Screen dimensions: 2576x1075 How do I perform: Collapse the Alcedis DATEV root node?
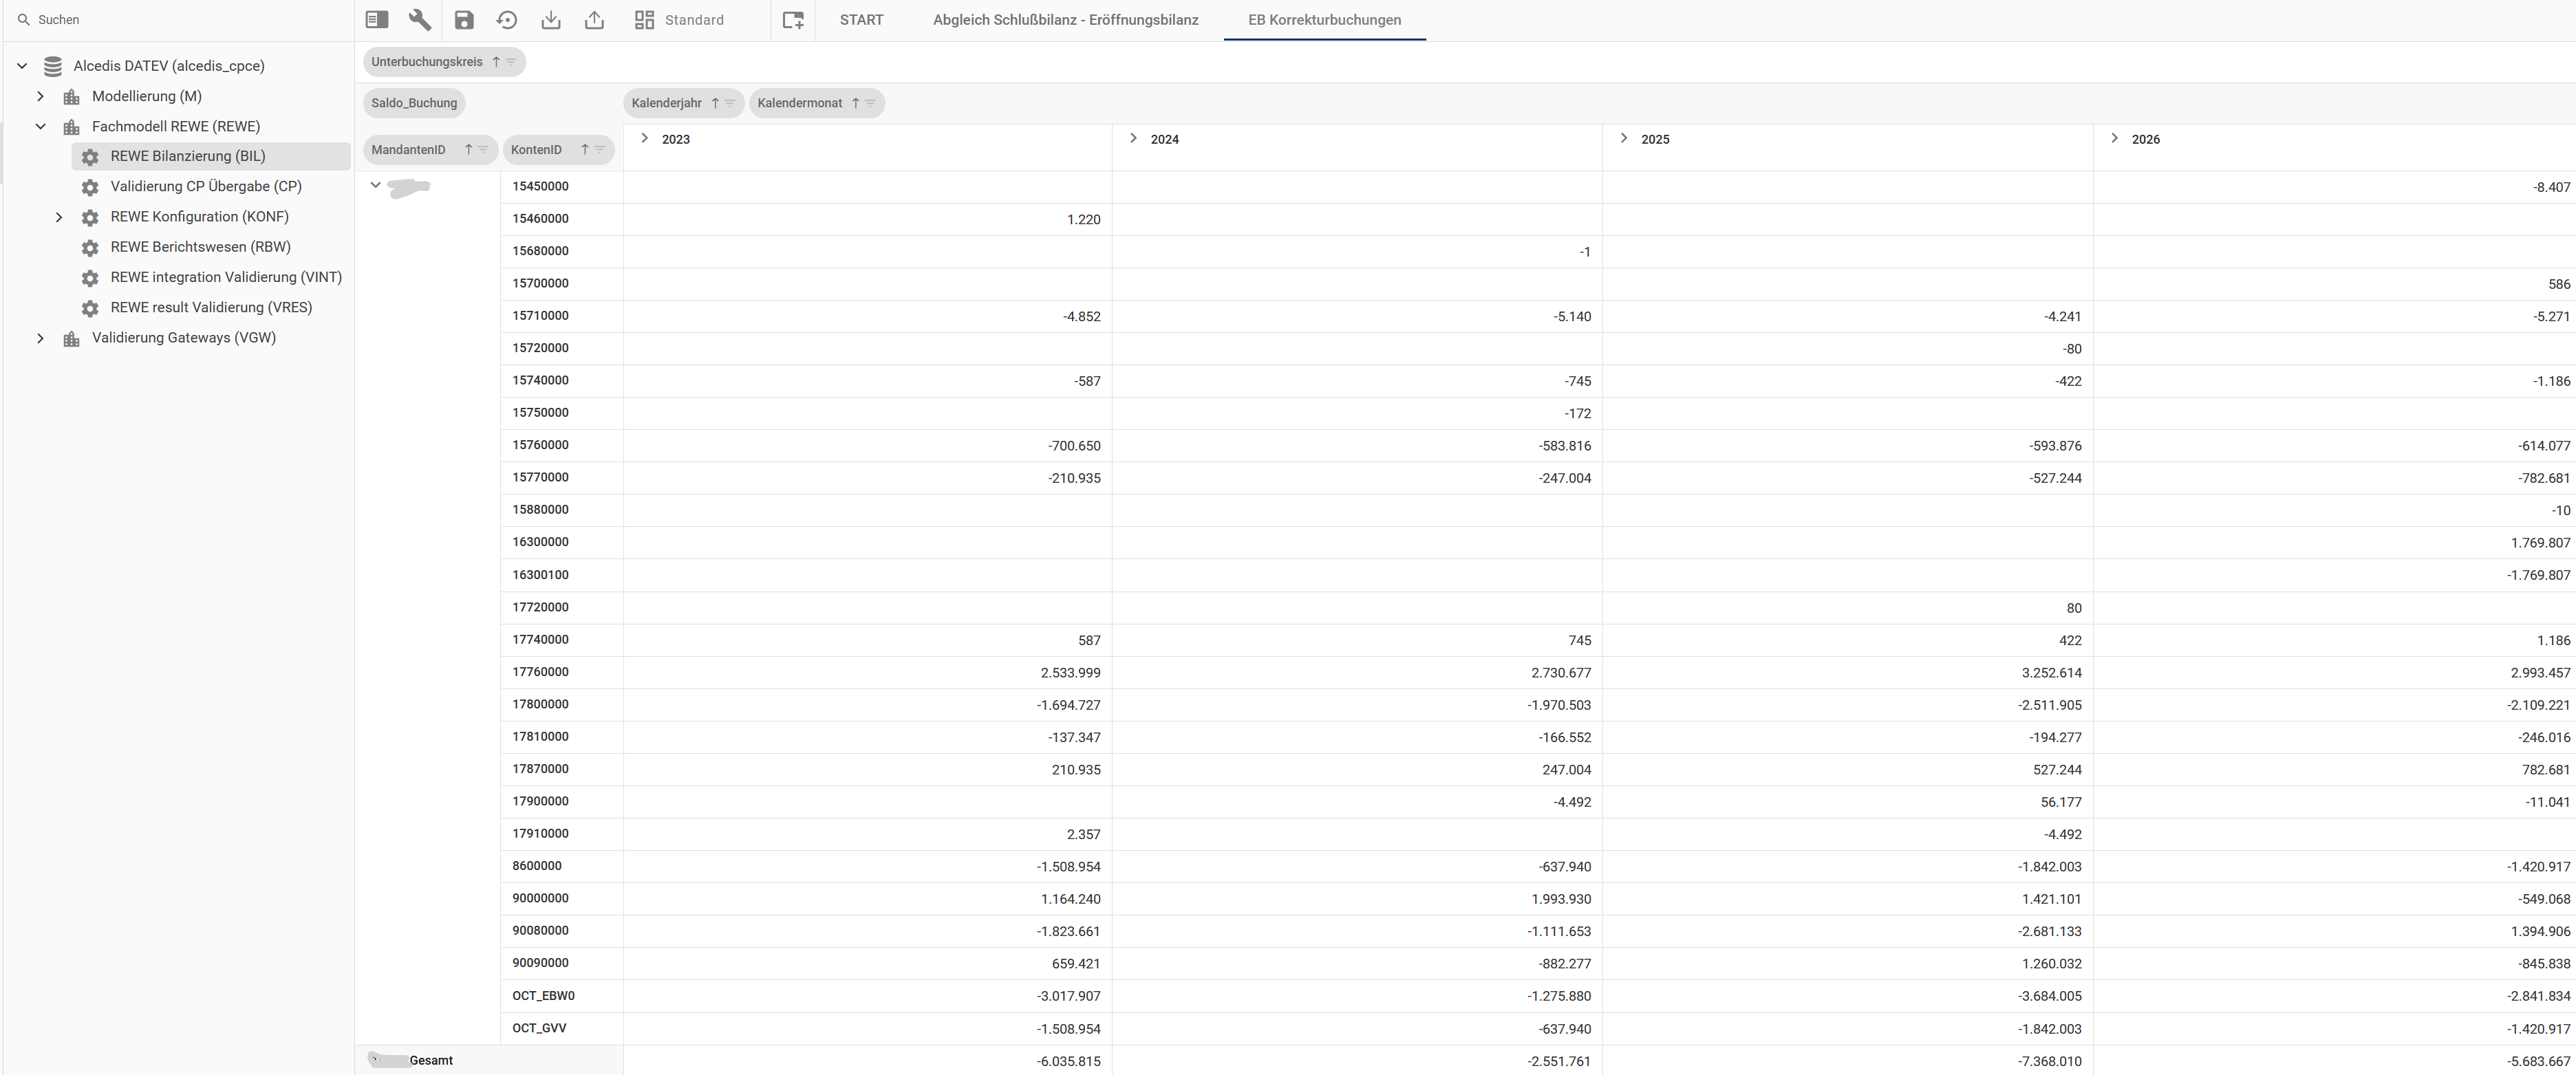pyautogui.click(x=22, y=66)
